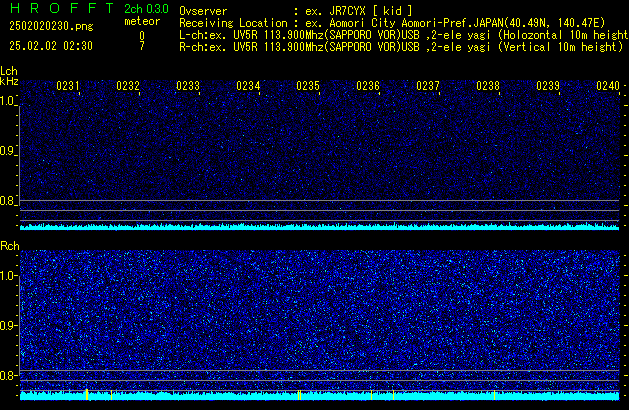This screenshot has width=629, height=410.
Task: Click the 0236 time tick label
Action: pyautogui.click(x=368, y=86)
